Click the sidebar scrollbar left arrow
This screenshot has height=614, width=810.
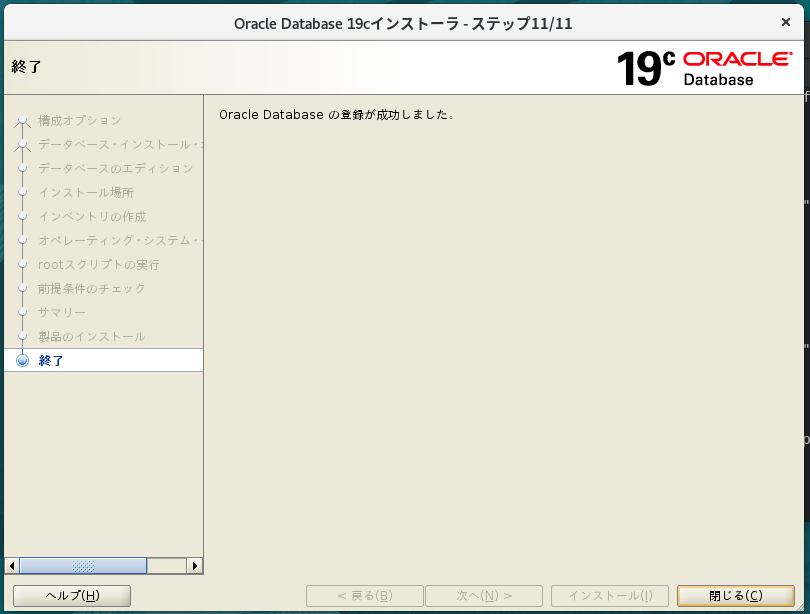coord(12,566)
